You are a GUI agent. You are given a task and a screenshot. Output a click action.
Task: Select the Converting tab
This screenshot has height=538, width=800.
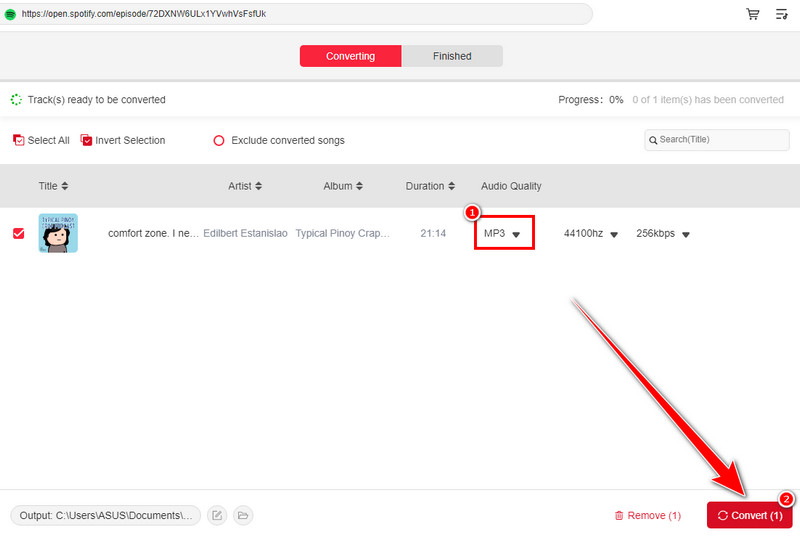point(350,56)
